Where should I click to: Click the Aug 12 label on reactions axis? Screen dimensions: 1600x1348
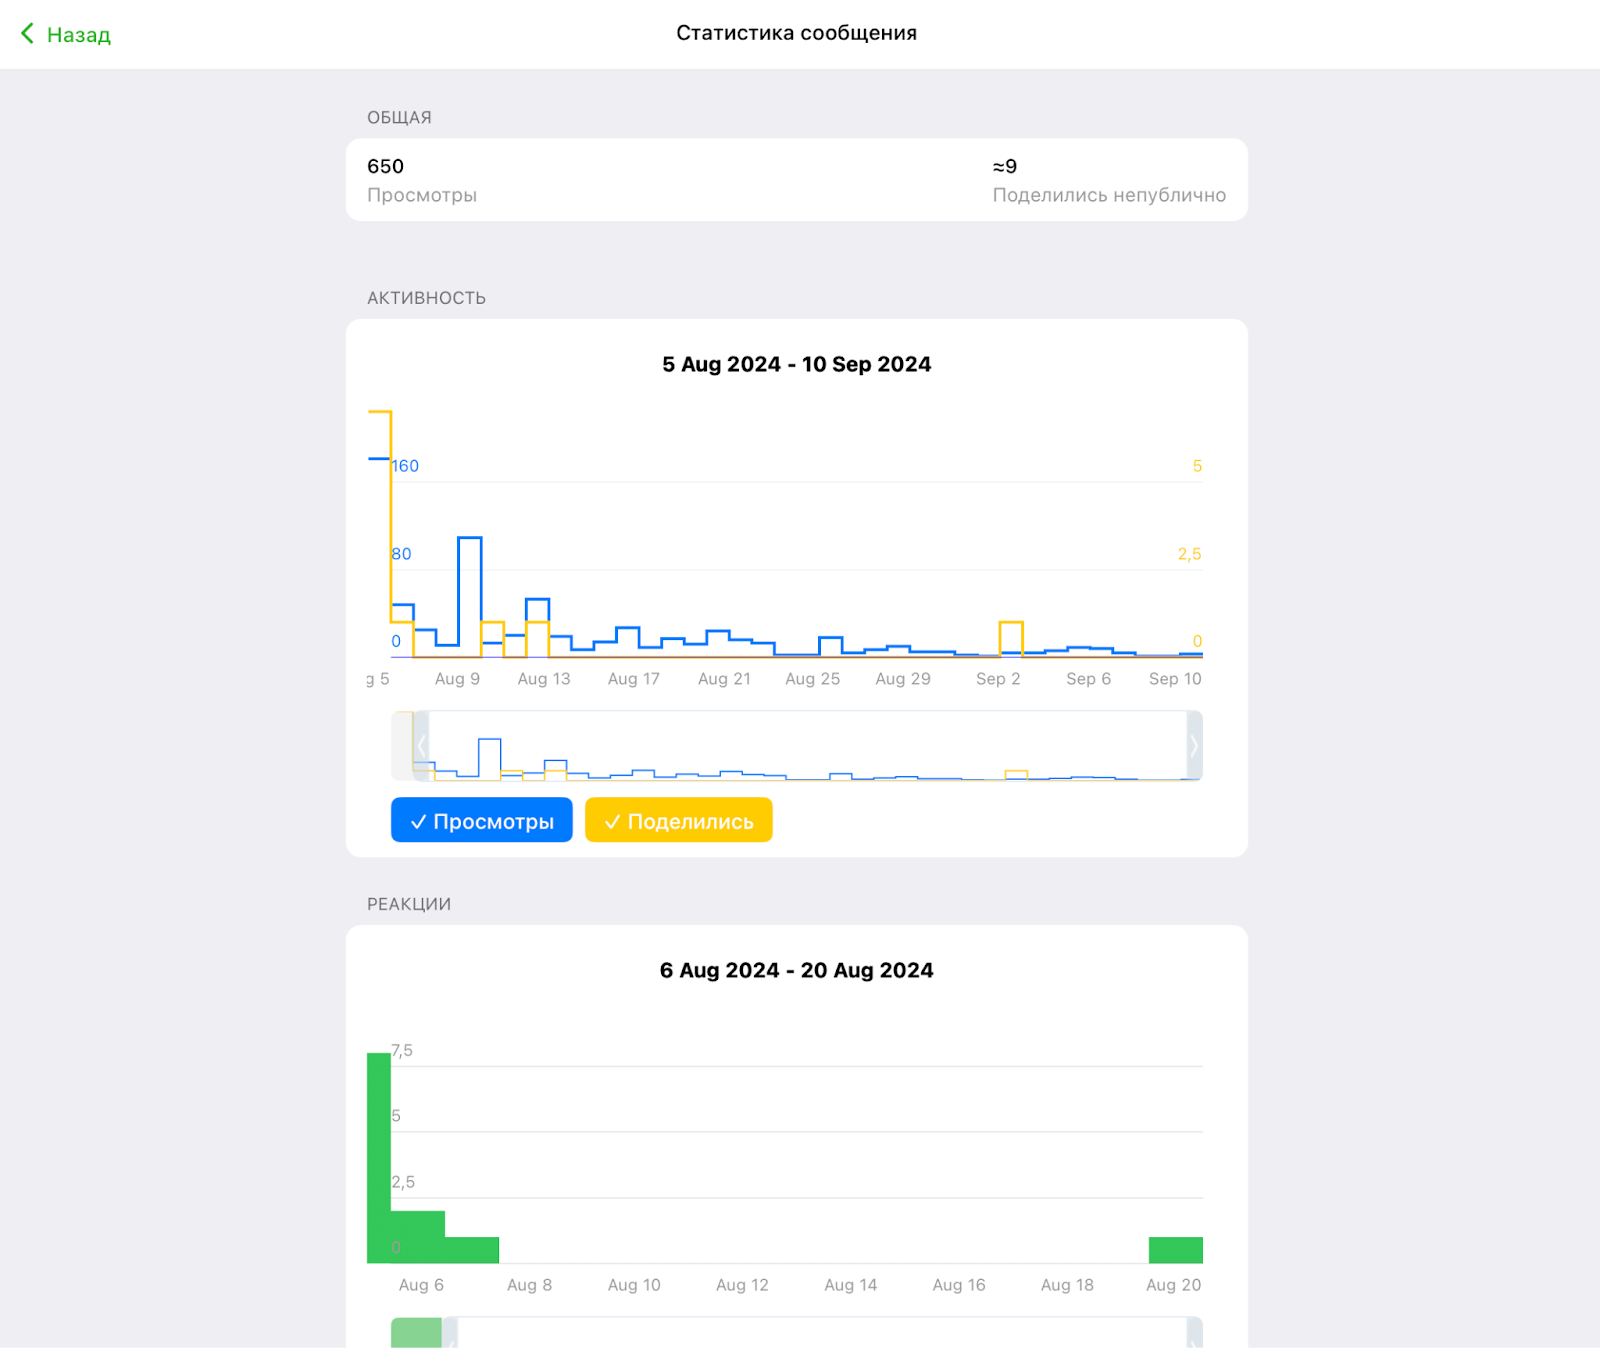pos(742,1285)
